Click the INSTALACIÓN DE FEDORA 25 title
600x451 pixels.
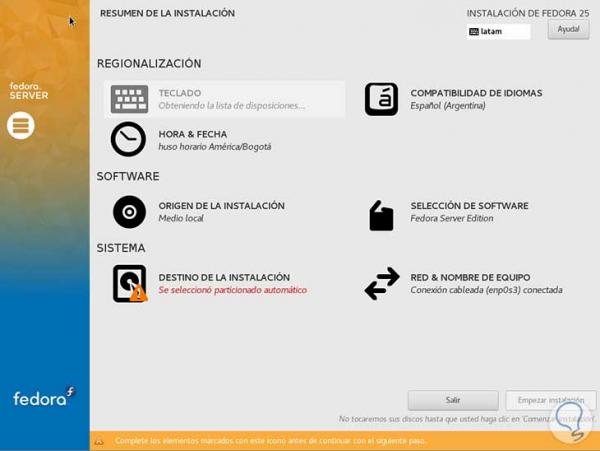528,13
